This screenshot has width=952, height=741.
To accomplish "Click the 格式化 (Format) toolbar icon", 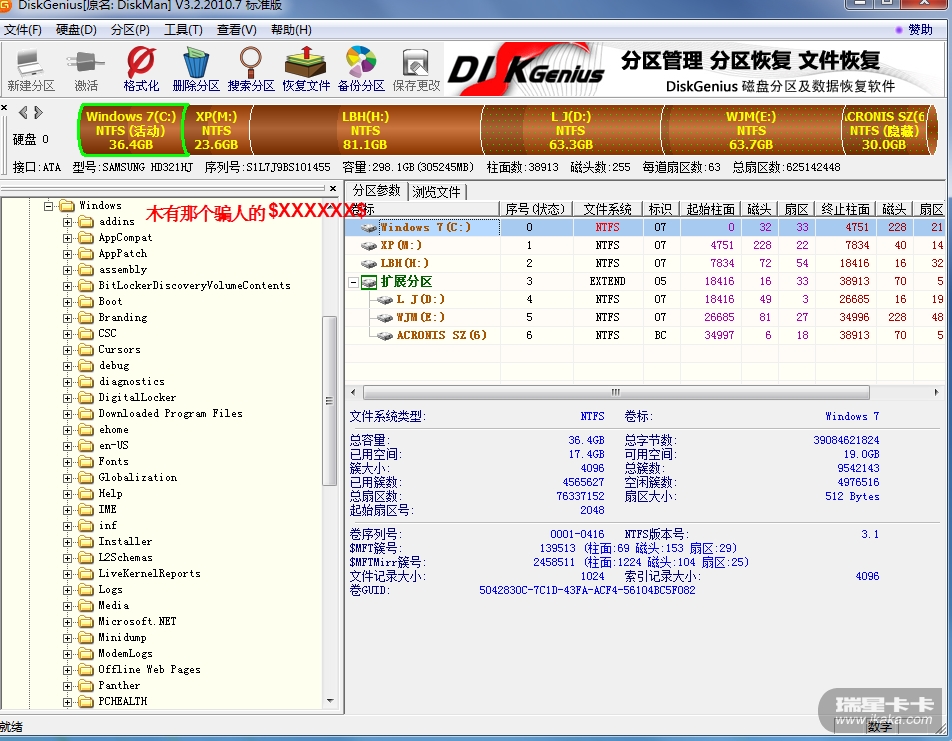I will pyautogui.click(x=141, y=69).
